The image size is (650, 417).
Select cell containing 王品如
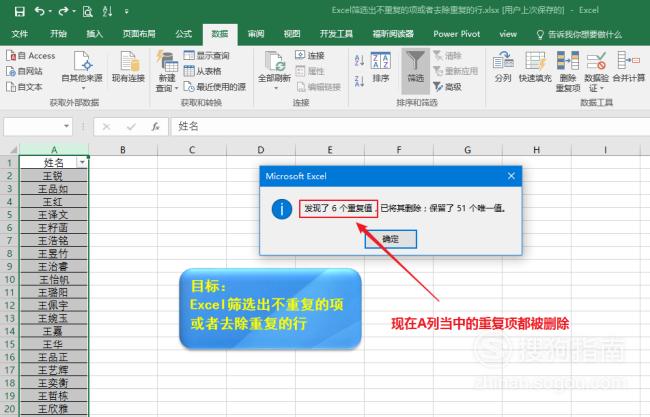(x=54, y=189)
